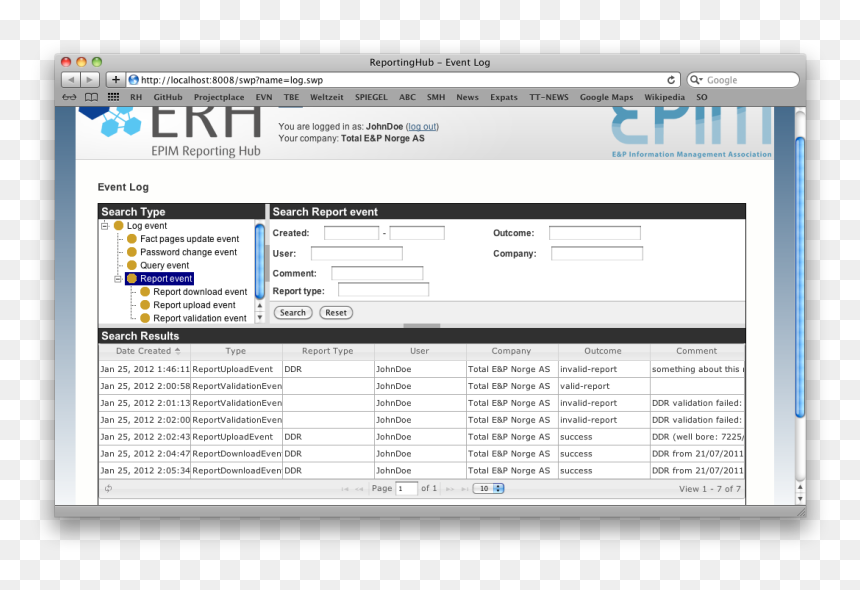Go to previous page of results

pos(359,489)
